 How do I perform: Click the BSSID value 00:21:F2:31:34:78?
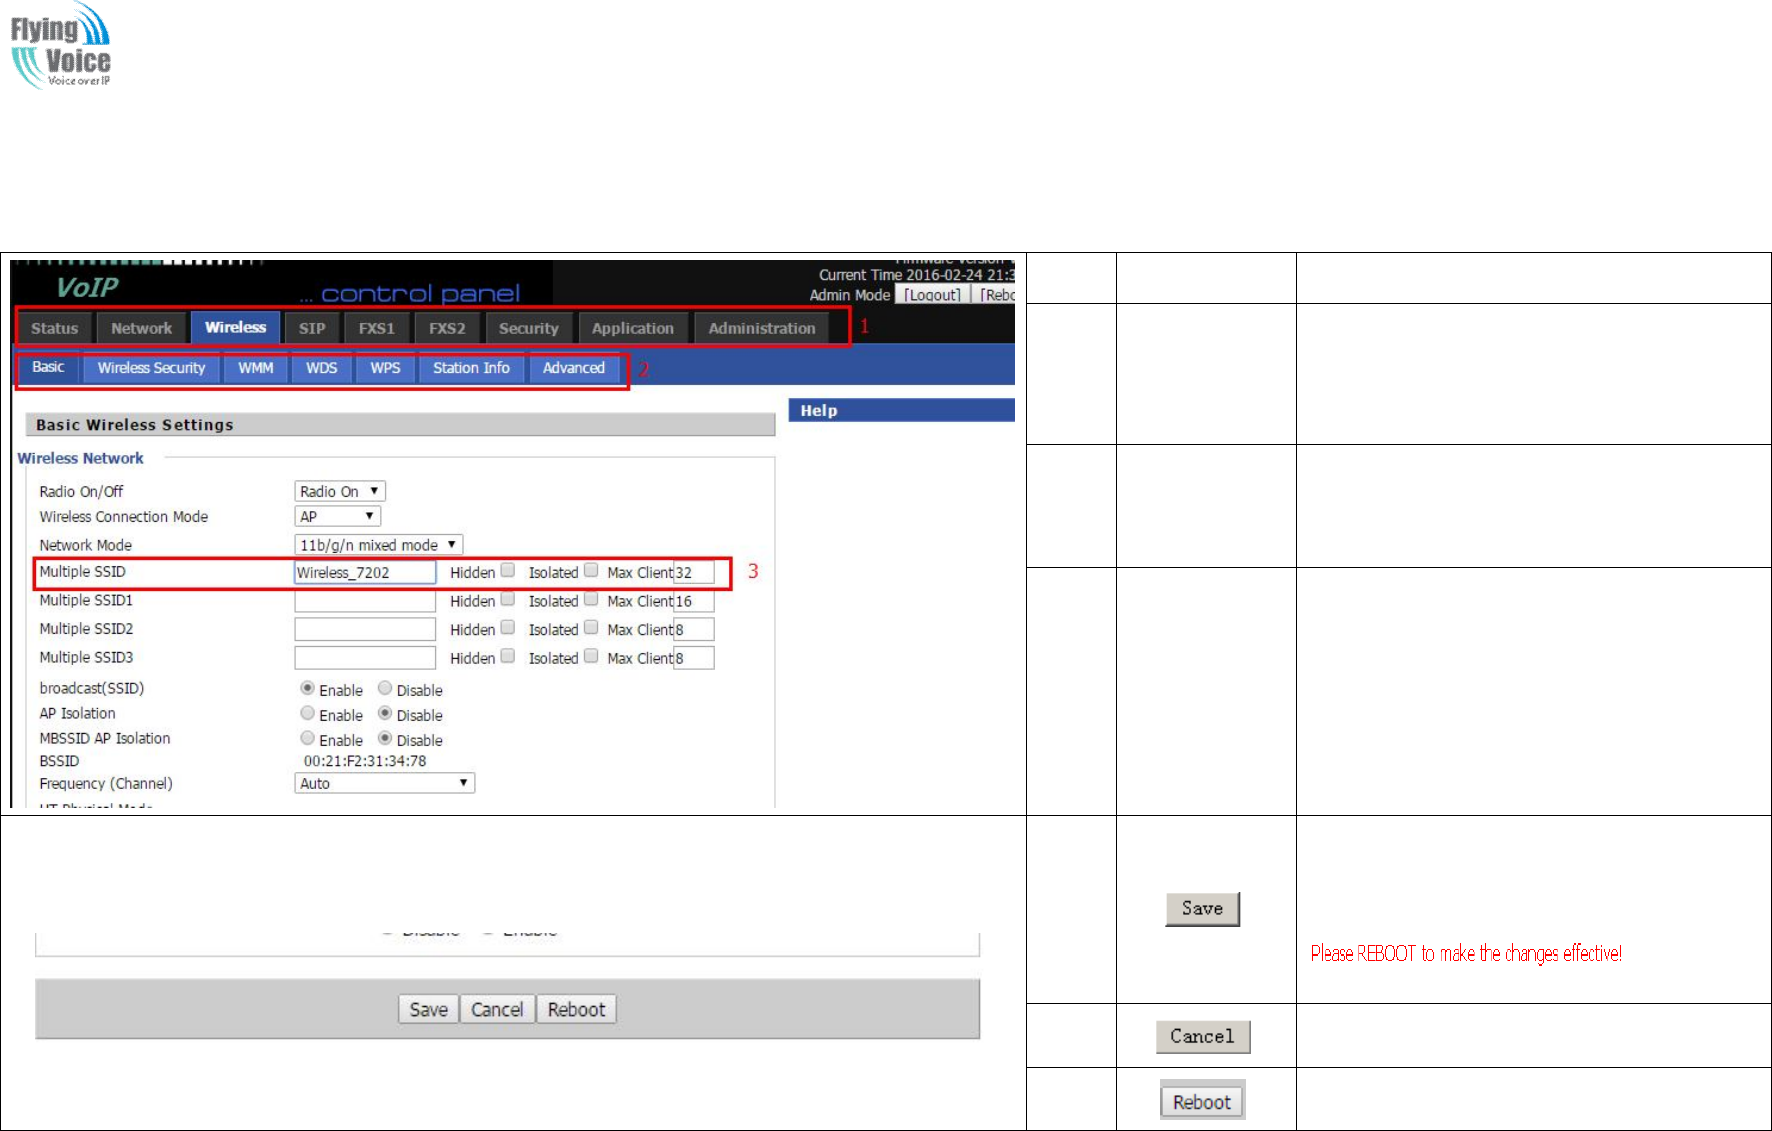pos(365,761)
